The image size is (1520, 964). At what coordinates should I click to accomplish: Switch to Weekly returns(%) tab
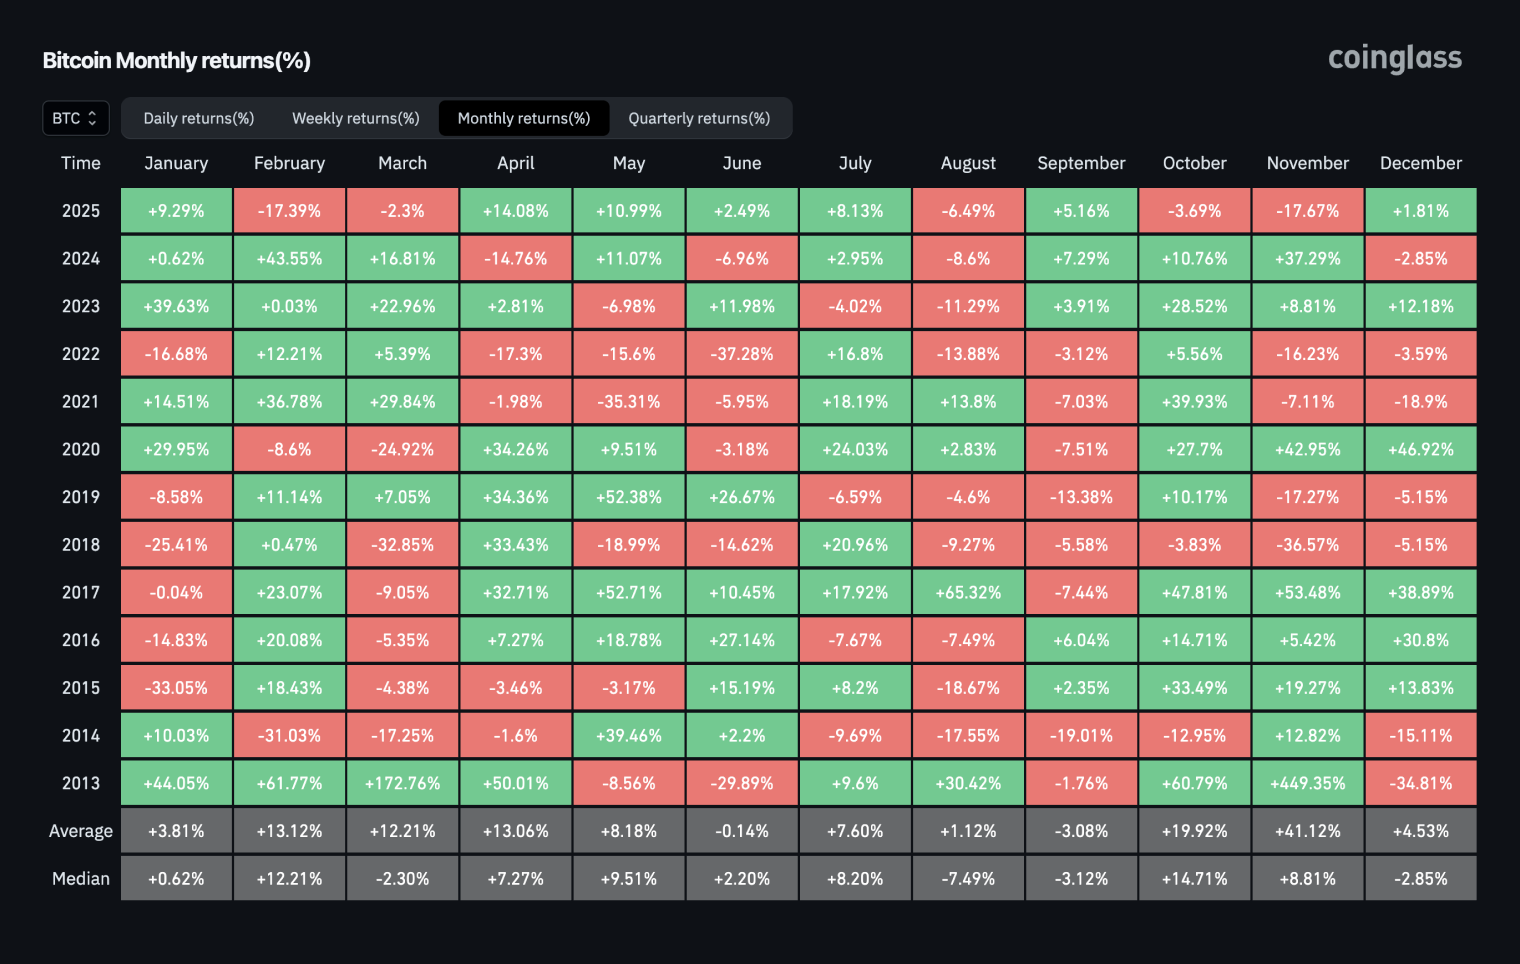click(355, 118)
